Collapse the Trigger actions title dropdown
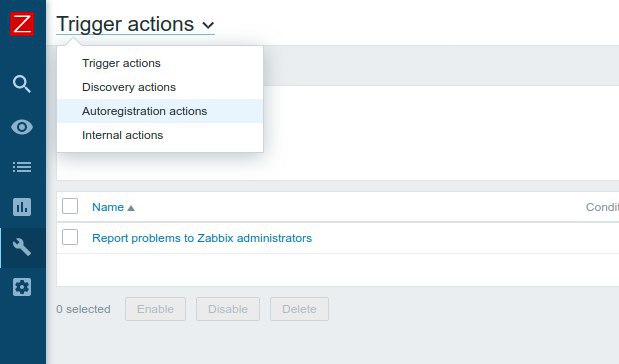 coord(135,24)
